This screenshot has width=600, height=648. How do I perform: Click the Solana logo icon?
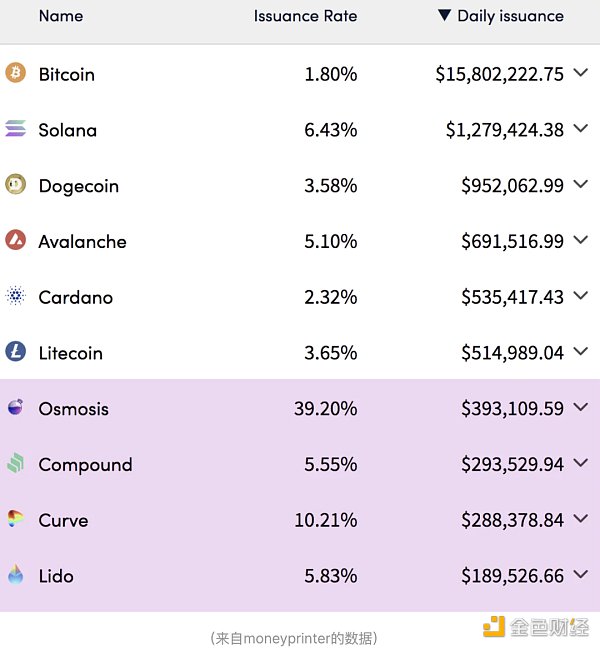click(15, 129)
